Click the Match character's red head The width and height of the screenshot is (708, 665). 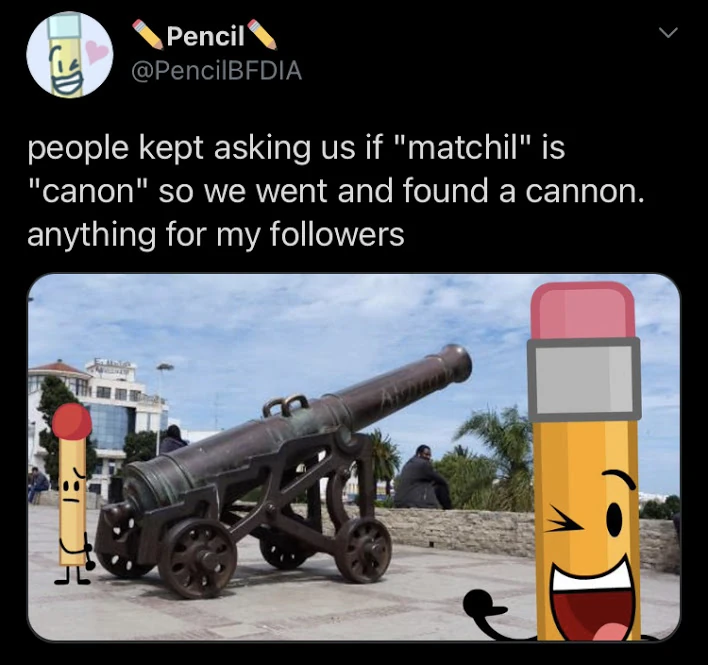click(x=72, y=422)
